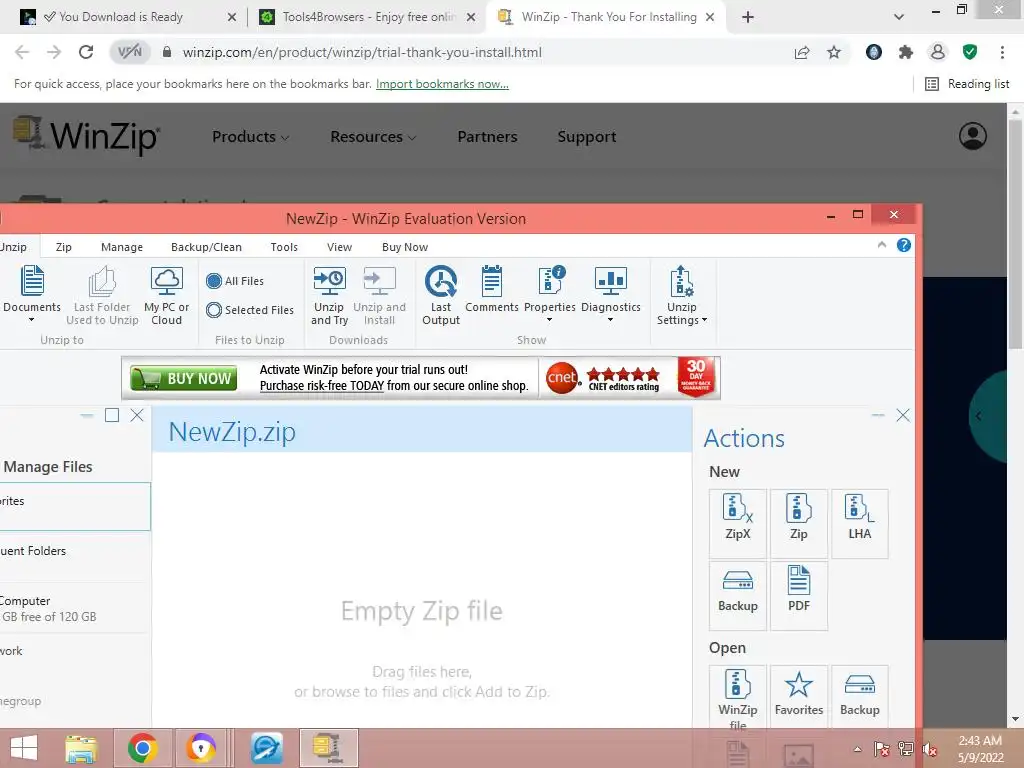
Task: Open Chrome tab search chevron
Action: pyautogui.click(x=899, y=17)
